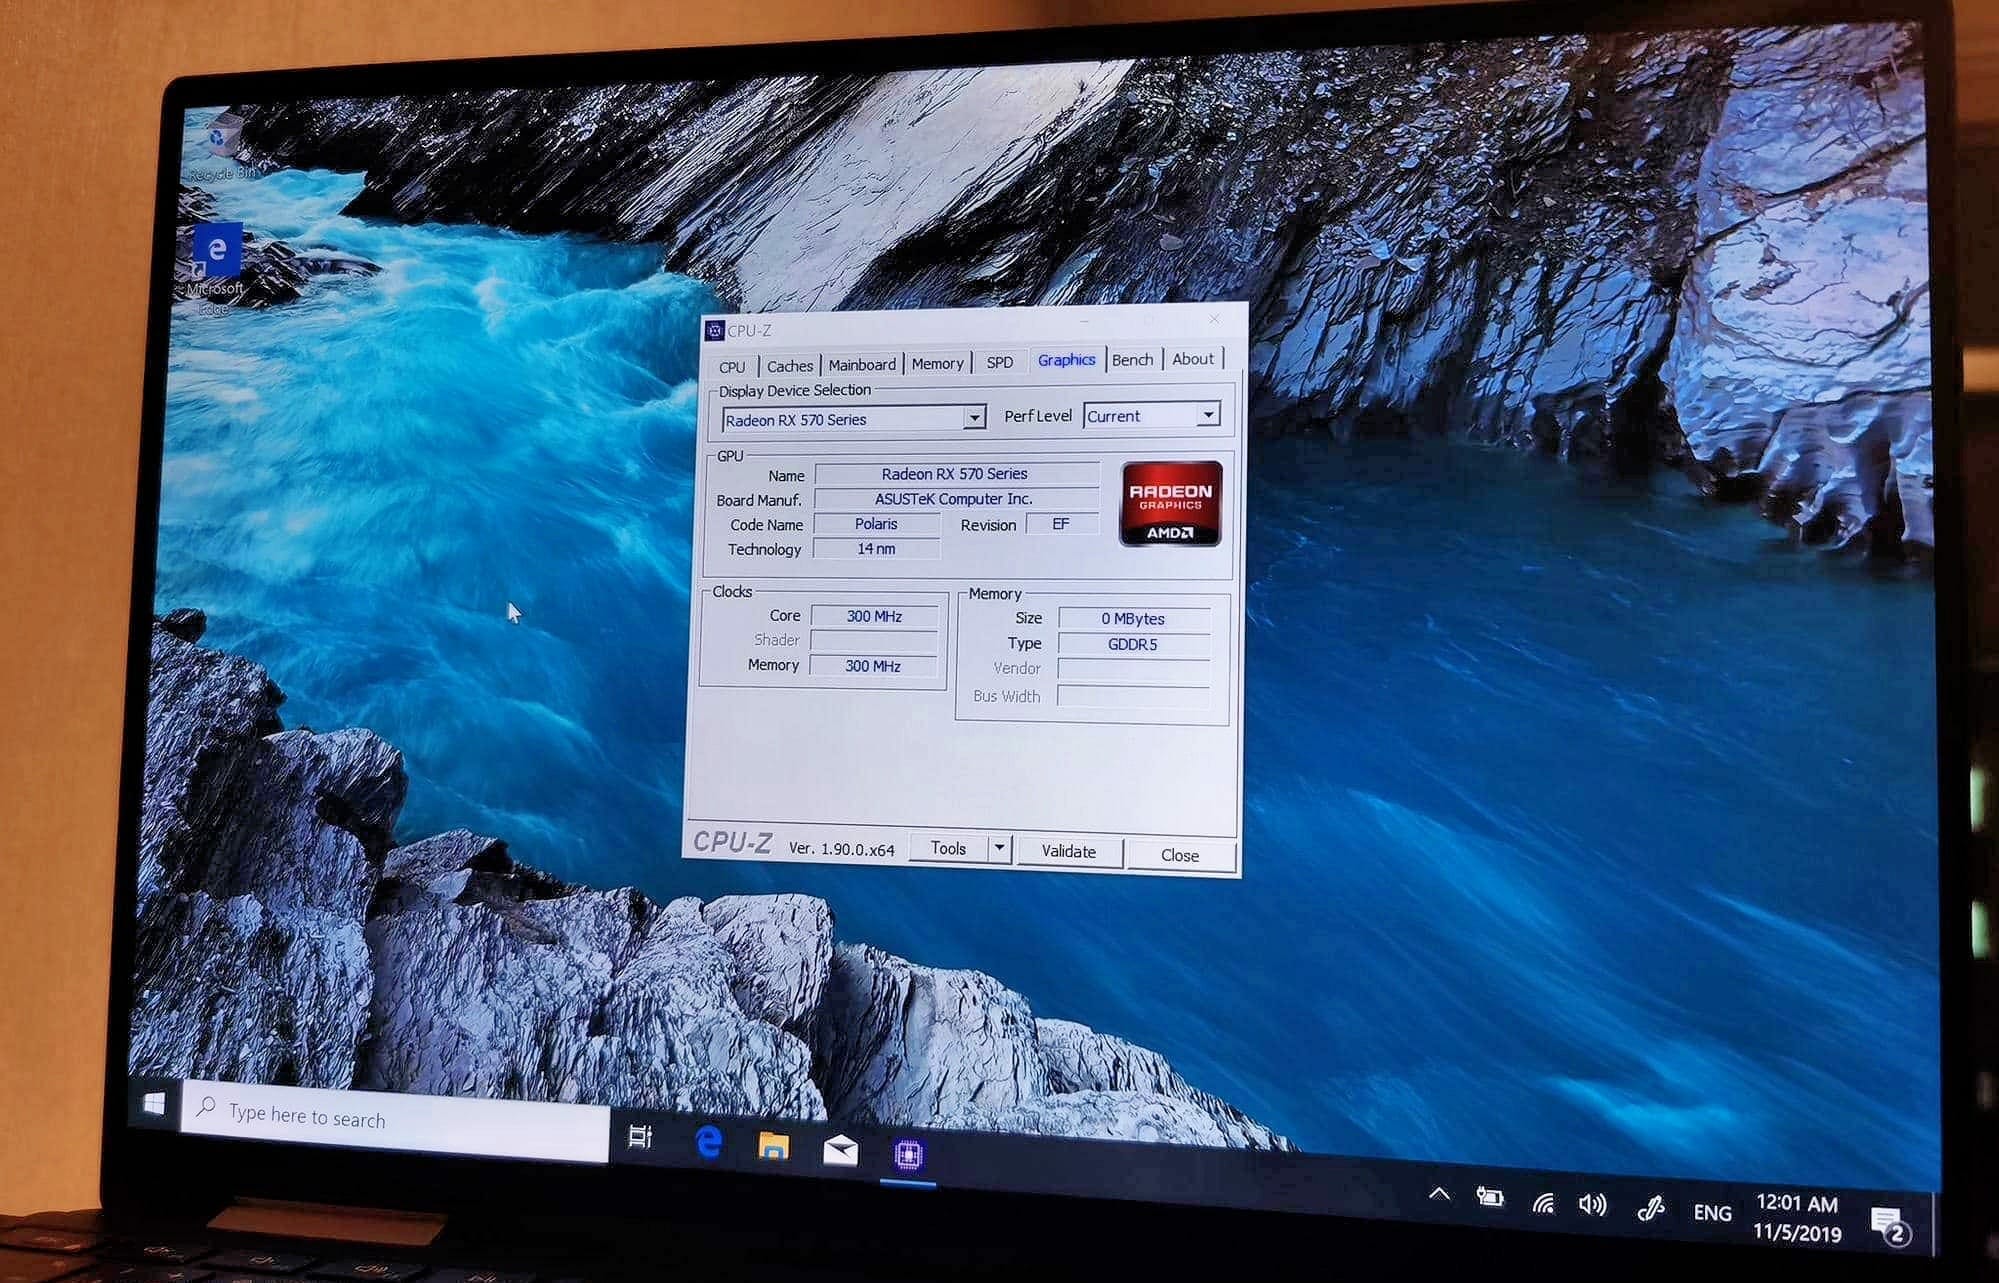The width and height of the screenshot is (1999, 1283).
Task: Click the Revision EF value
Action: click(1061, 524)
